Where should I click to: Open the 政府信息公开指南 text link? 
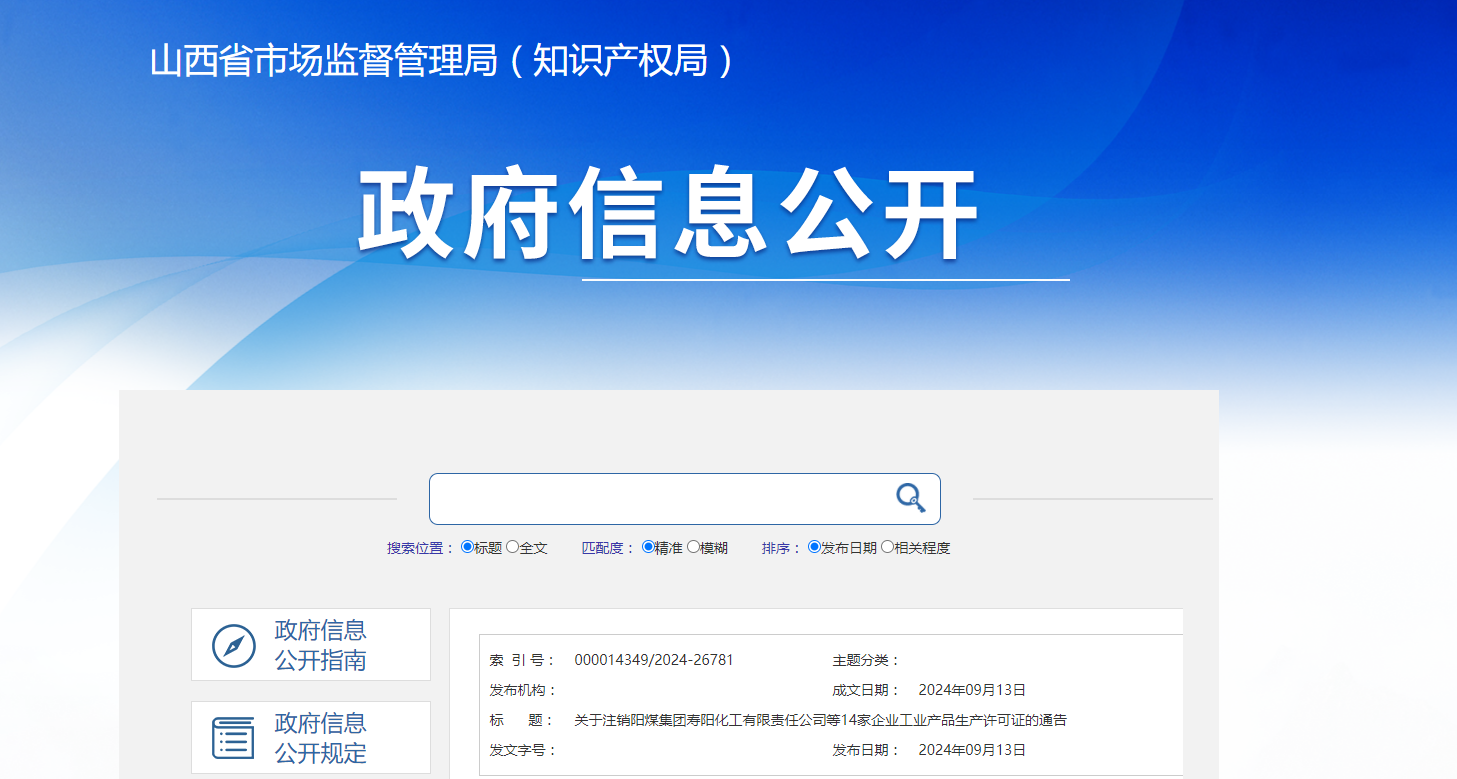(320, 645)
